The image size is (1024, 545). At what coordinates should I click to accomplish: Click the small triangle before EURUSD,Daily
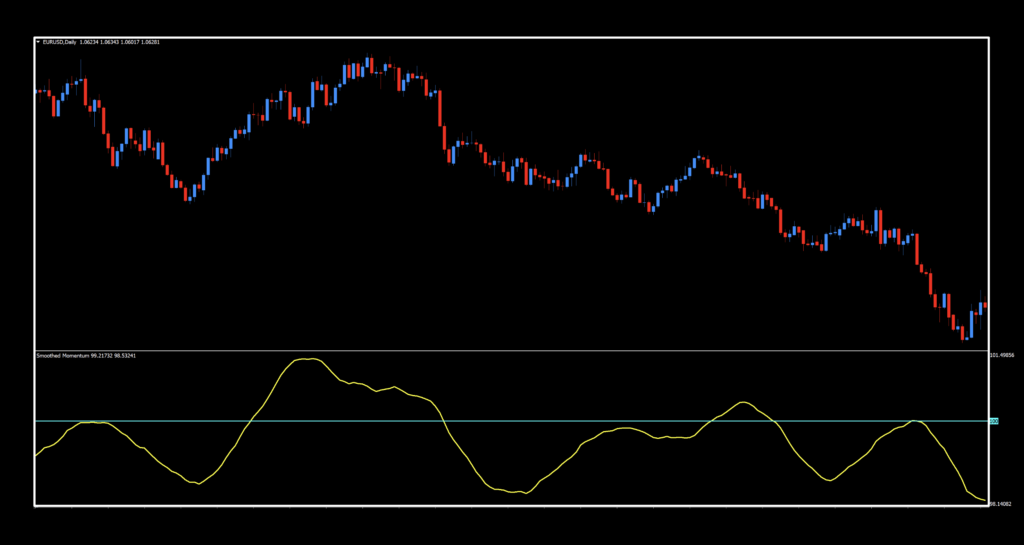(x=39, y=42)
